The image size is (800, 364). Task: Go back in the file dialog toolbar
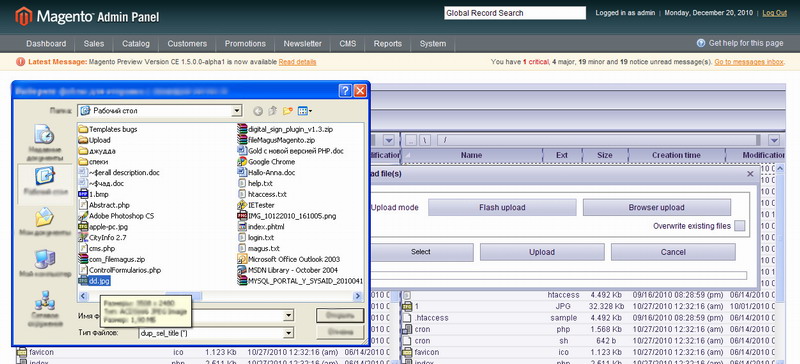click(x=258, y=110)
